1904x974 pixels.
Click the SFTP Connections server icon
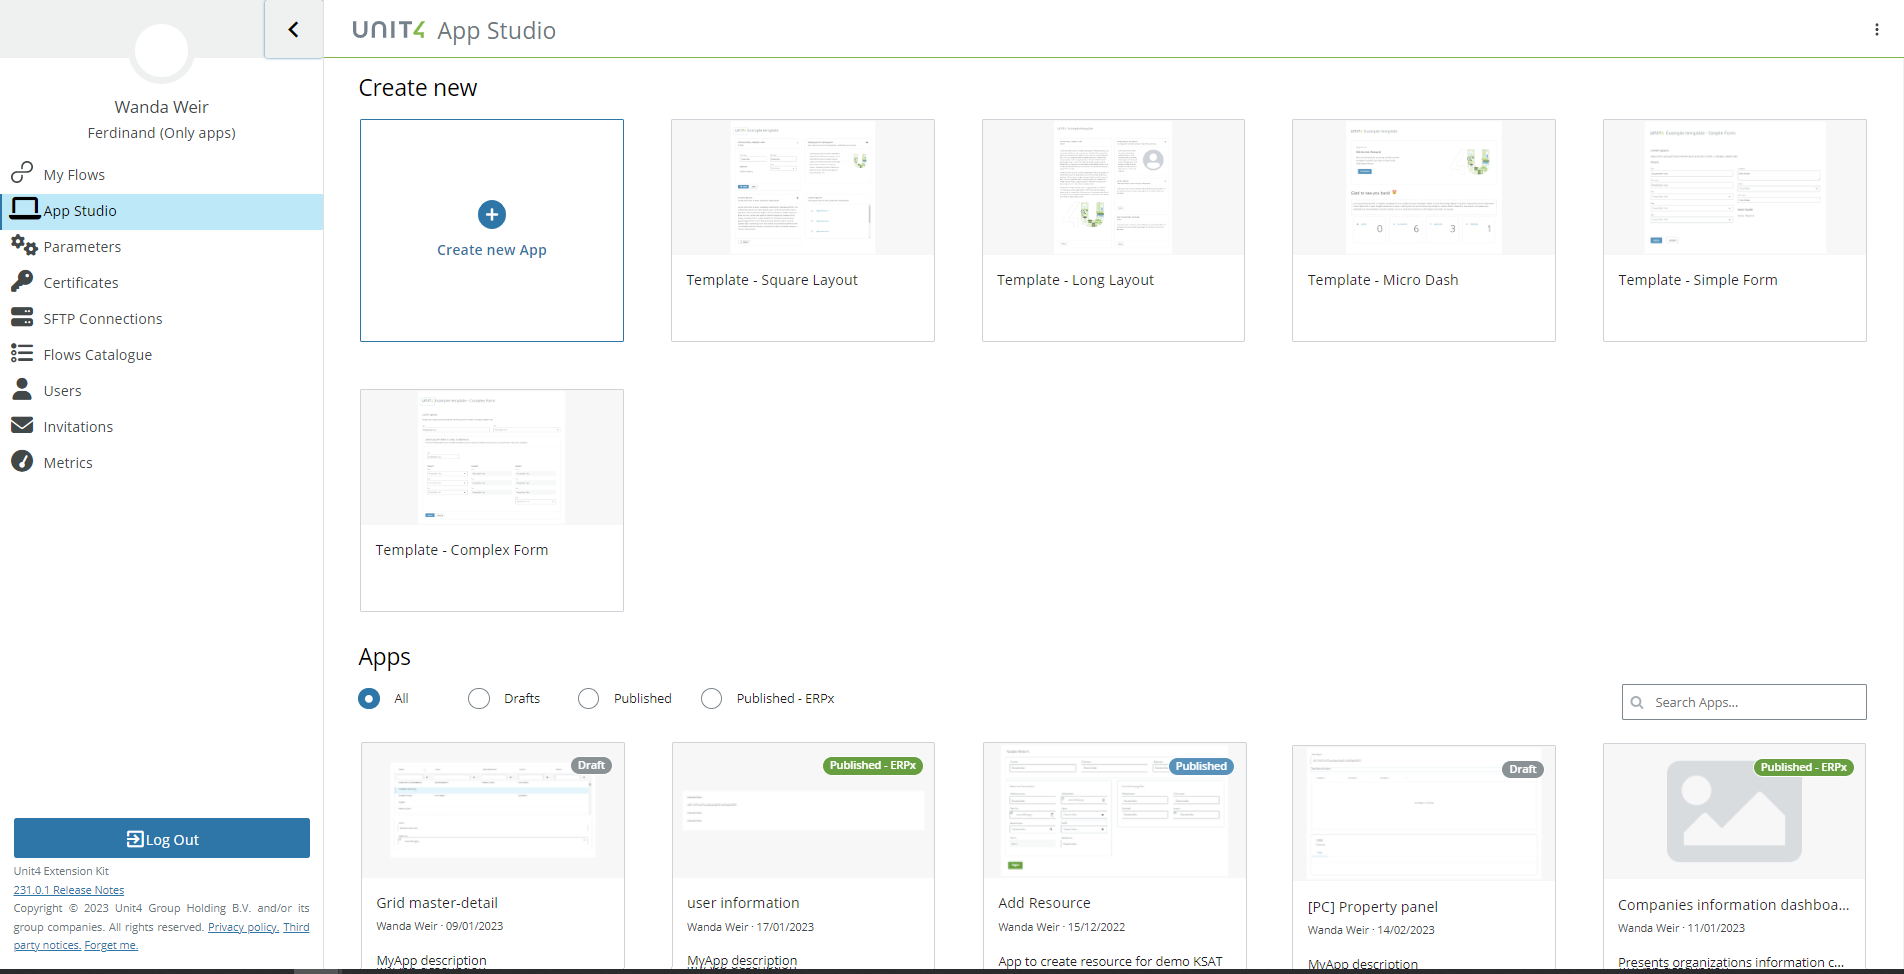[x=22, y=317]
